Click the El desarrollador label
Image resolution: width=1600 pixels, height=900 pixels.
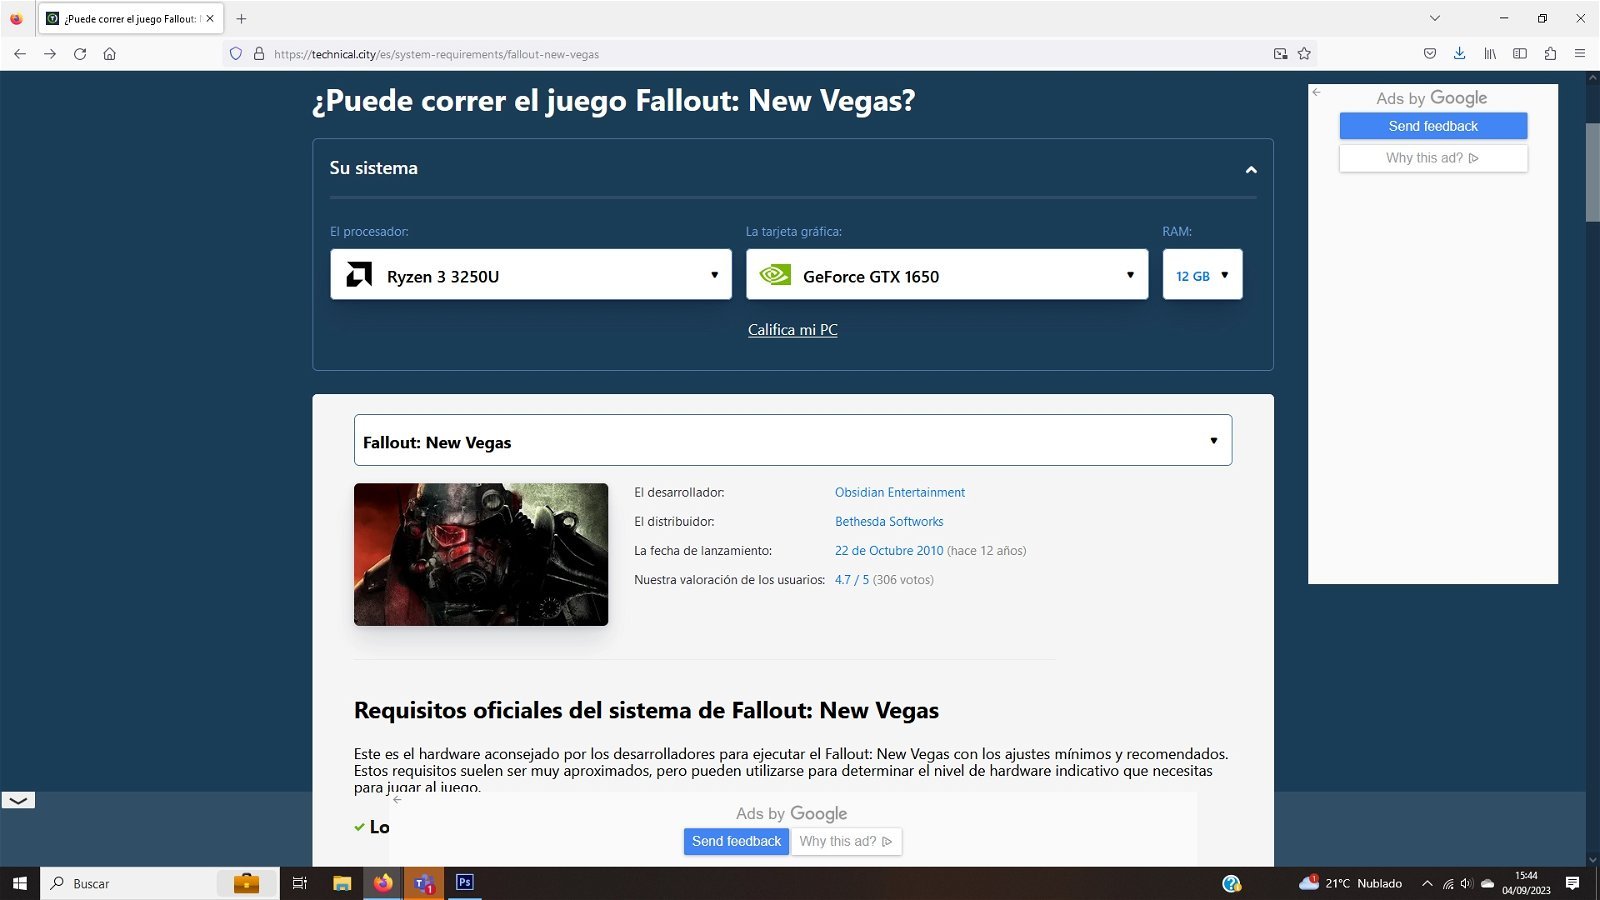click(x=679, y=493)
